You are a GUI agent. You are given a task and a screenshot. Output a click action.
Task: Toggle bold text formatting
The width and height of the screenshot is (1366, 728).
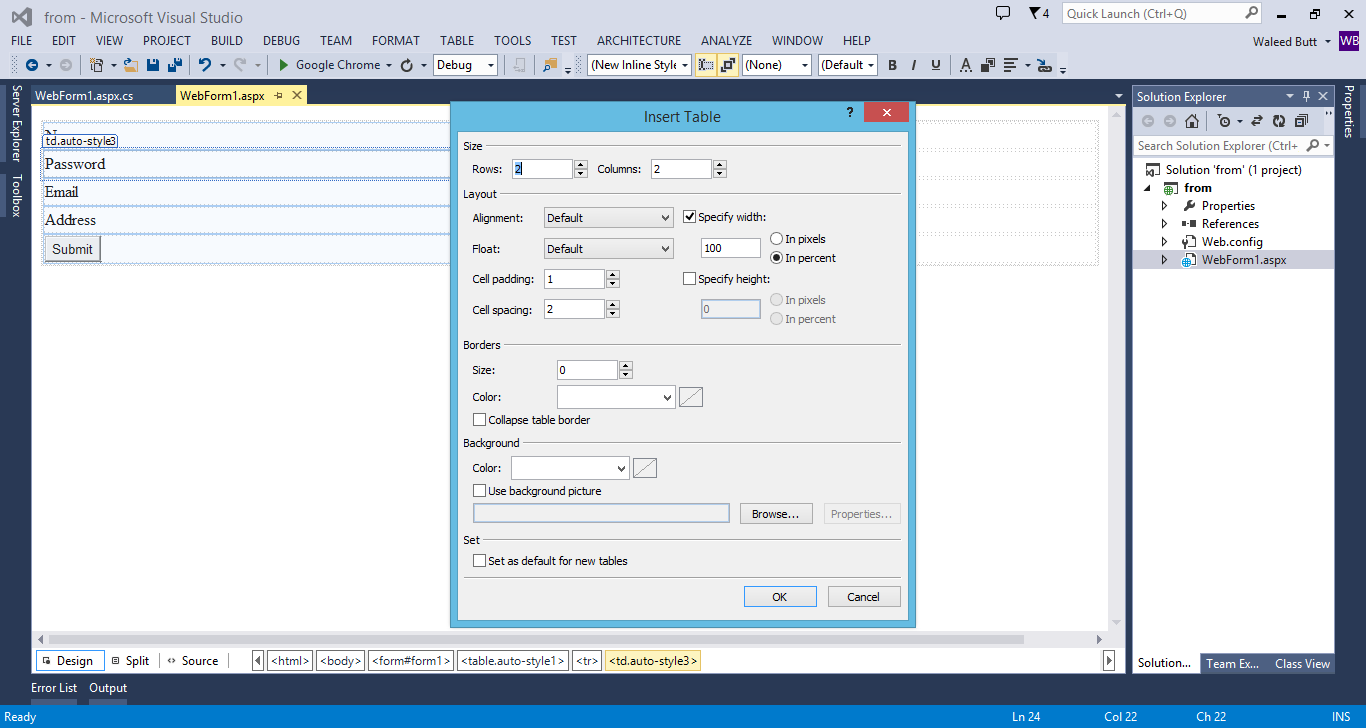tap(891, 64)
